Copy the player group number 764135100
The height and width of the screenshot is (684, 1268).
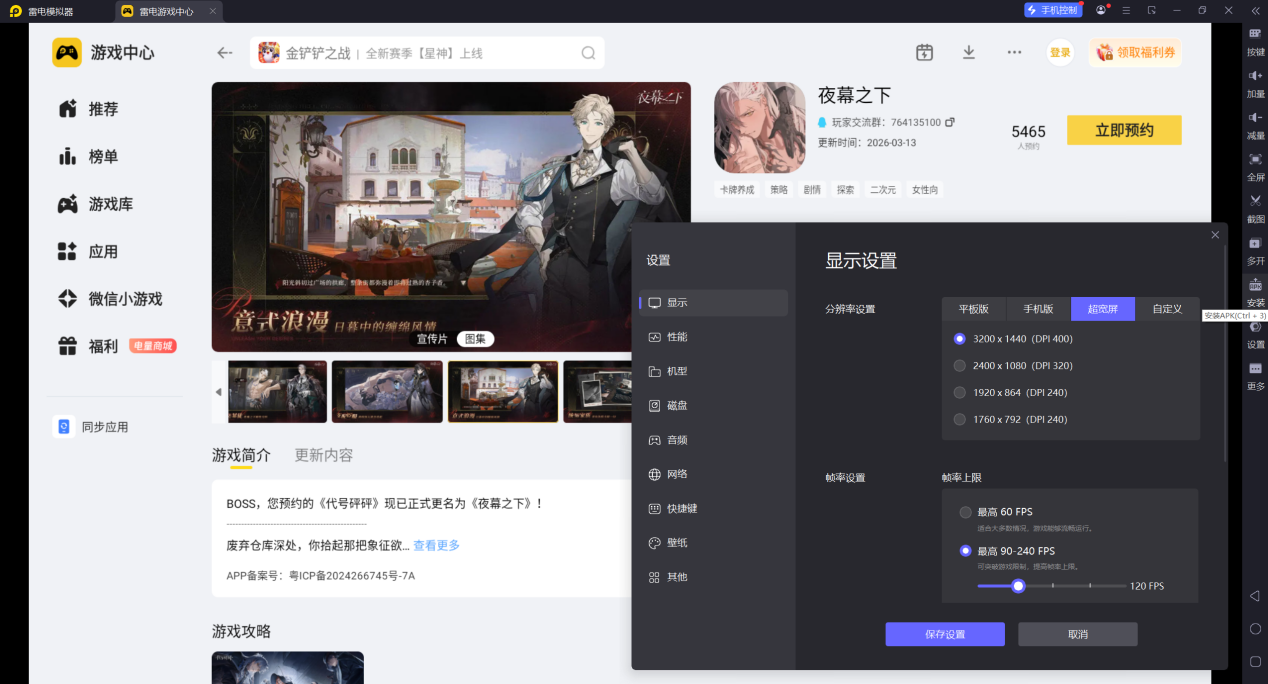pos(950,122)
